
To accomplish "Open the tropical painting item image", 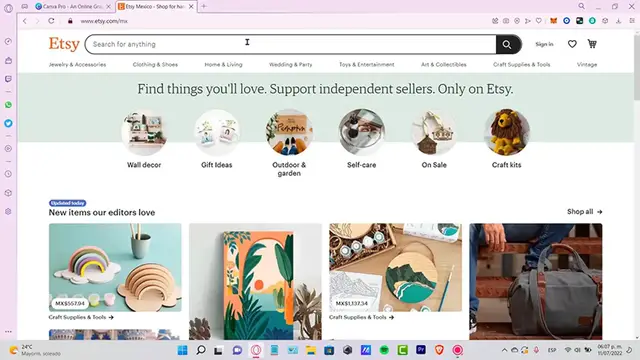I will point(255,282).
